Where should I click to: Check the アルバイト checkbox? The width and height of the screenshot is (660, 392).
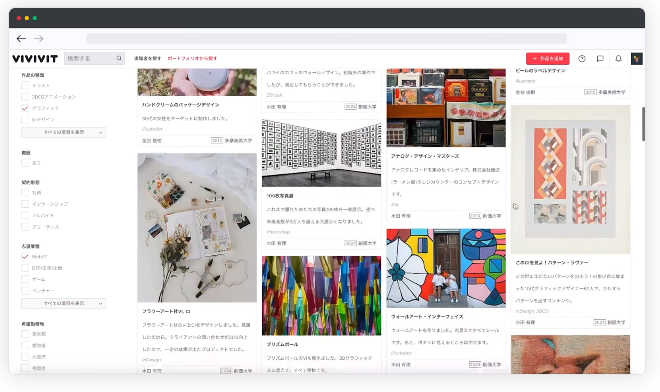25,215
